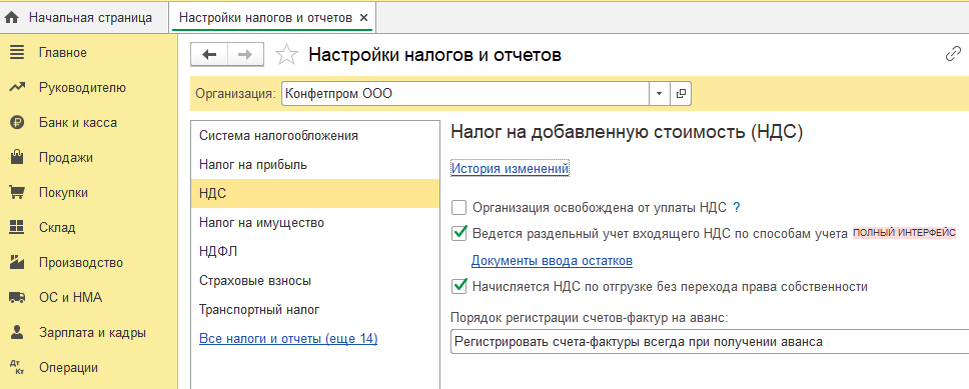The height and width of the screenshot is (389, 969).
Task: Open the Банк и касса section
Action: pyautogui.click(x=77, y=122)
